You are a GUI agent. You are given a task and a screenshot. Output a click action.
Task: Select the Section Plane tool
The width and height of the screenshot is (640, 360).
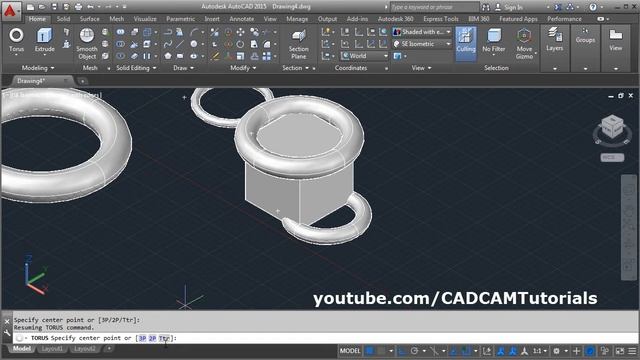[x=298, y=44]
